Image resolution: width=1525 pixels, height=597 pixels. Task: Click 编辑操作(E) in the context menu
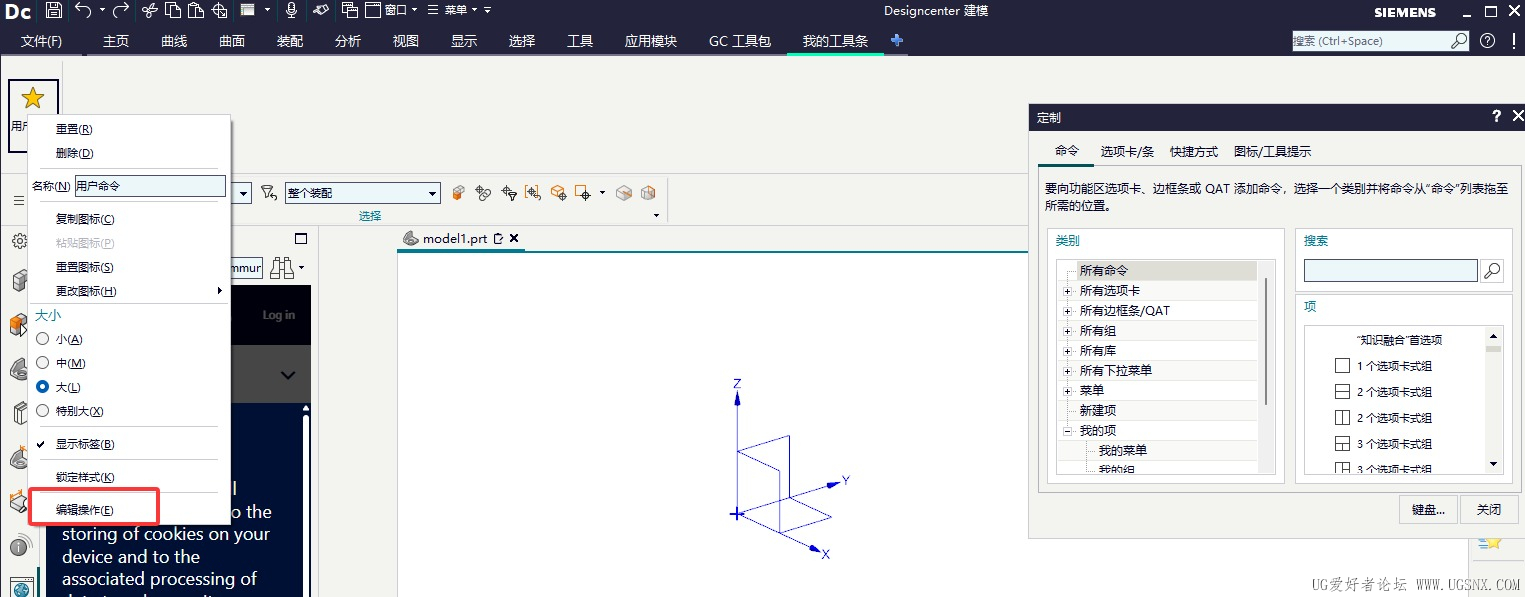click(85, 510)
